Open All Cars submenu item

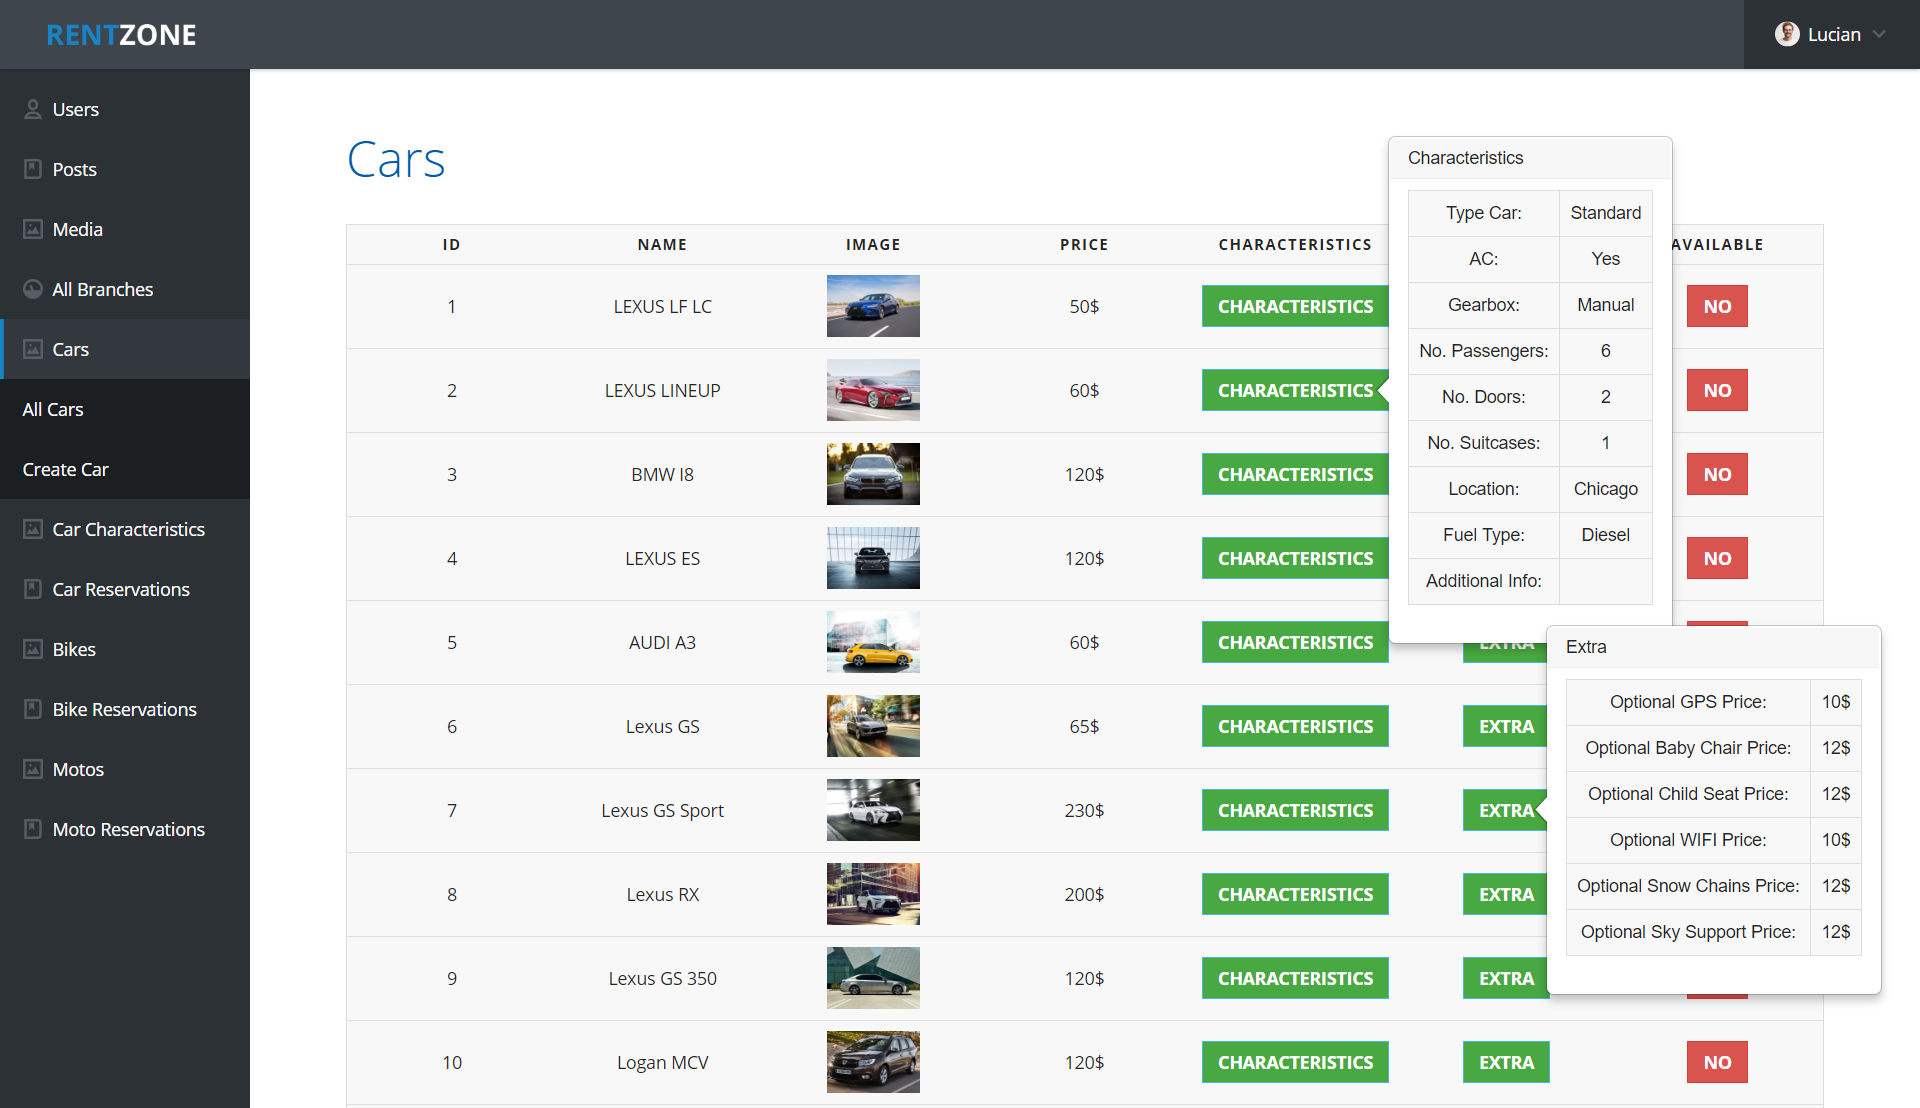click(53, 409)
